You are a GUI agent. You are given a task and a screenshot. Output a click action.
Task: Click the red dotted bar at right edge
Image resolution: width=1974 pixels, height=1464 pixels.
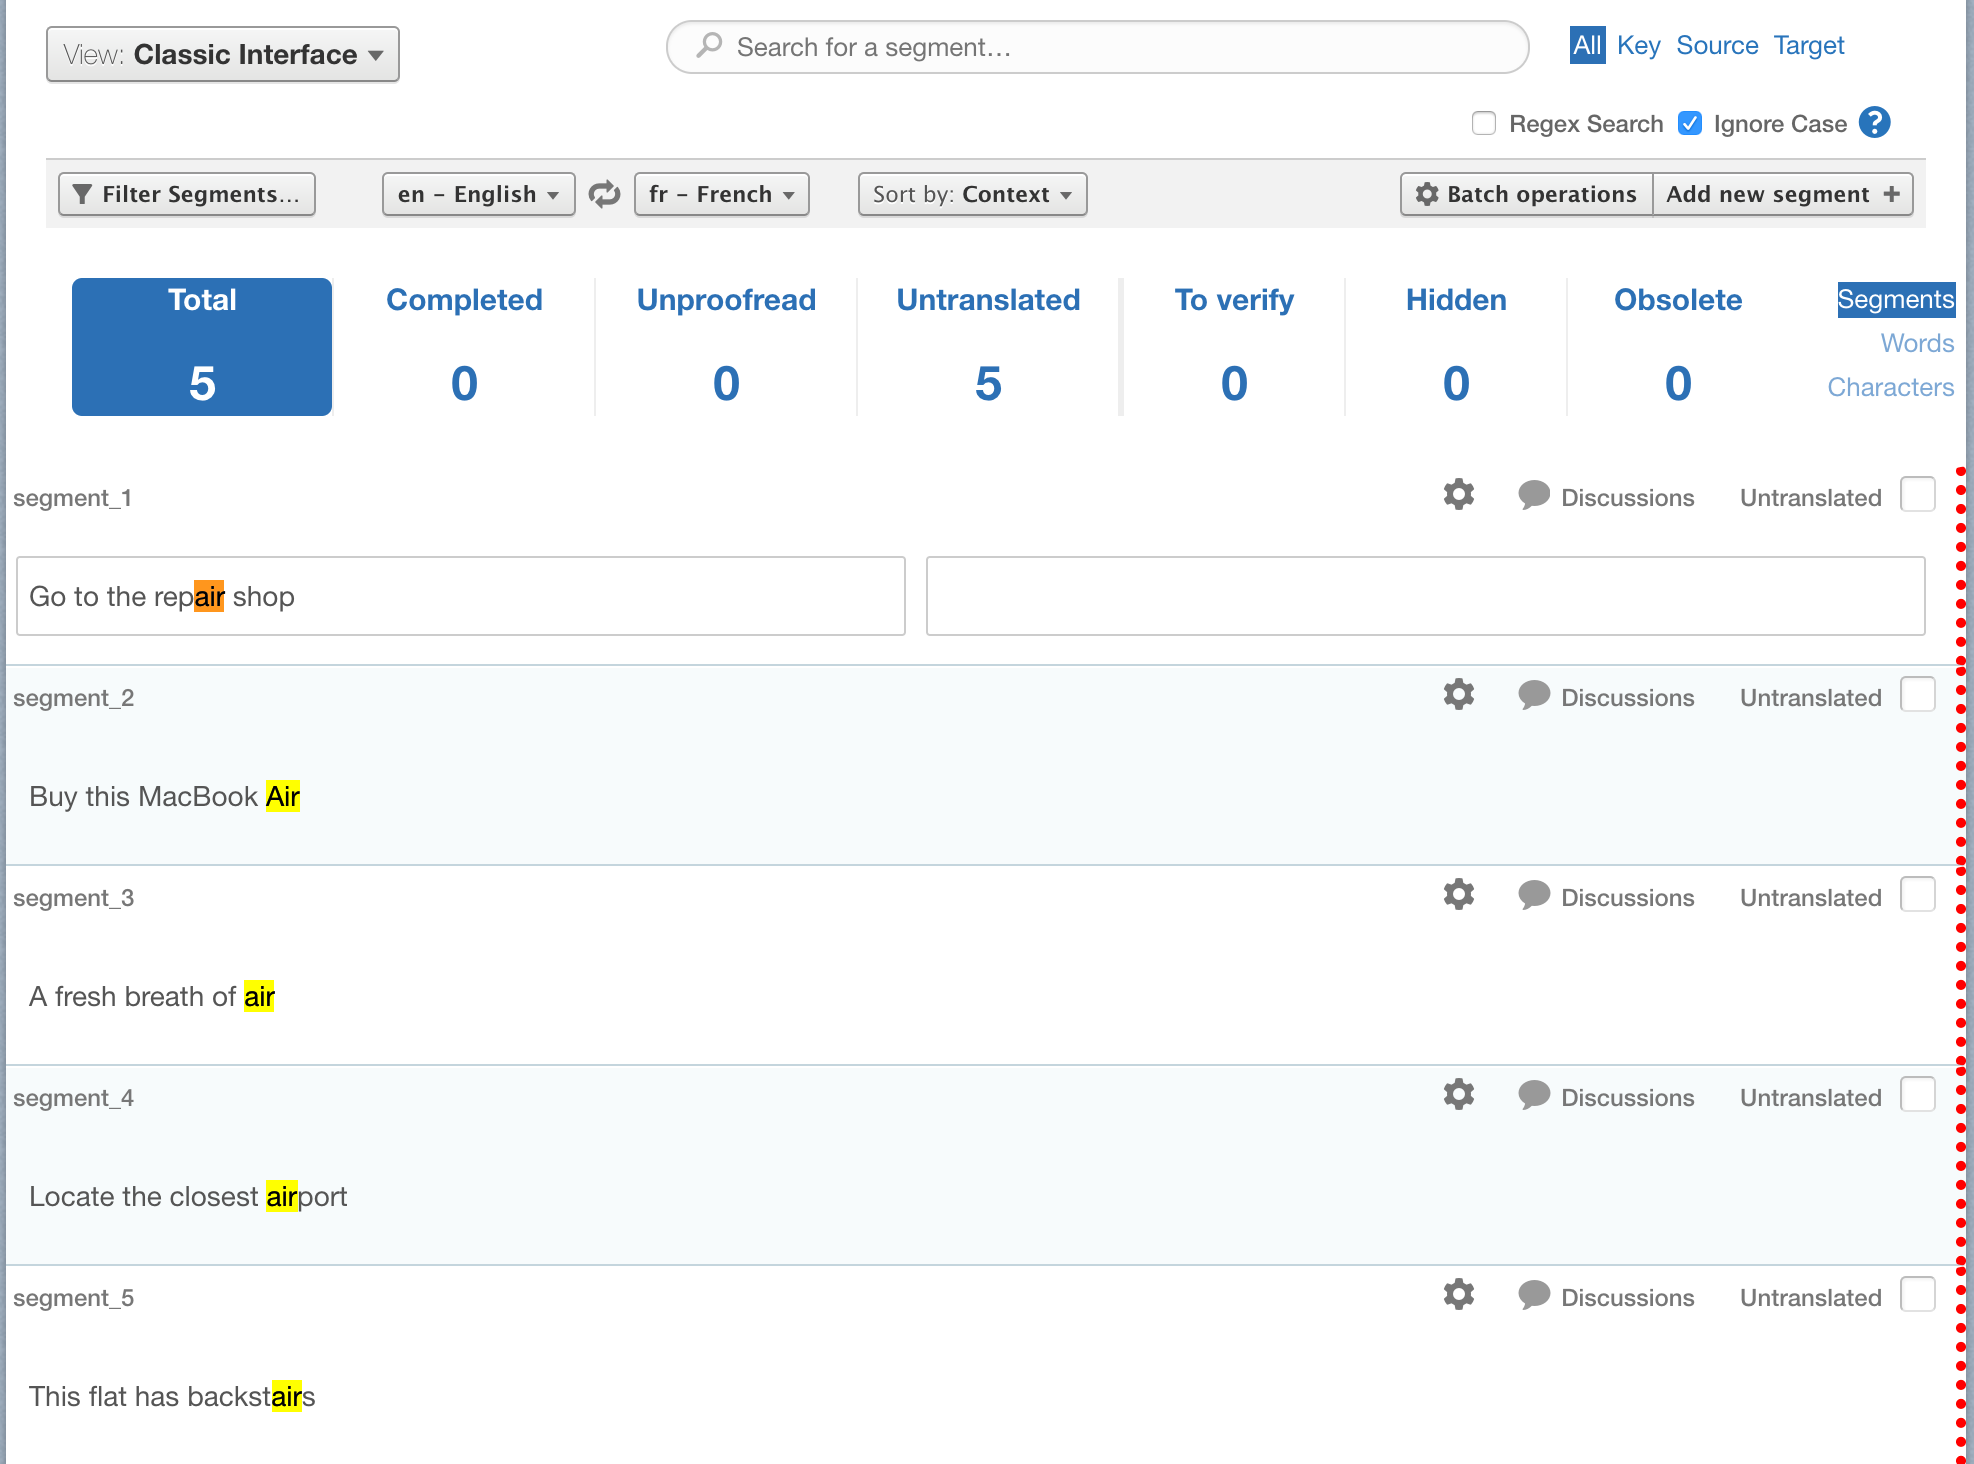(x=1960, y=960)
